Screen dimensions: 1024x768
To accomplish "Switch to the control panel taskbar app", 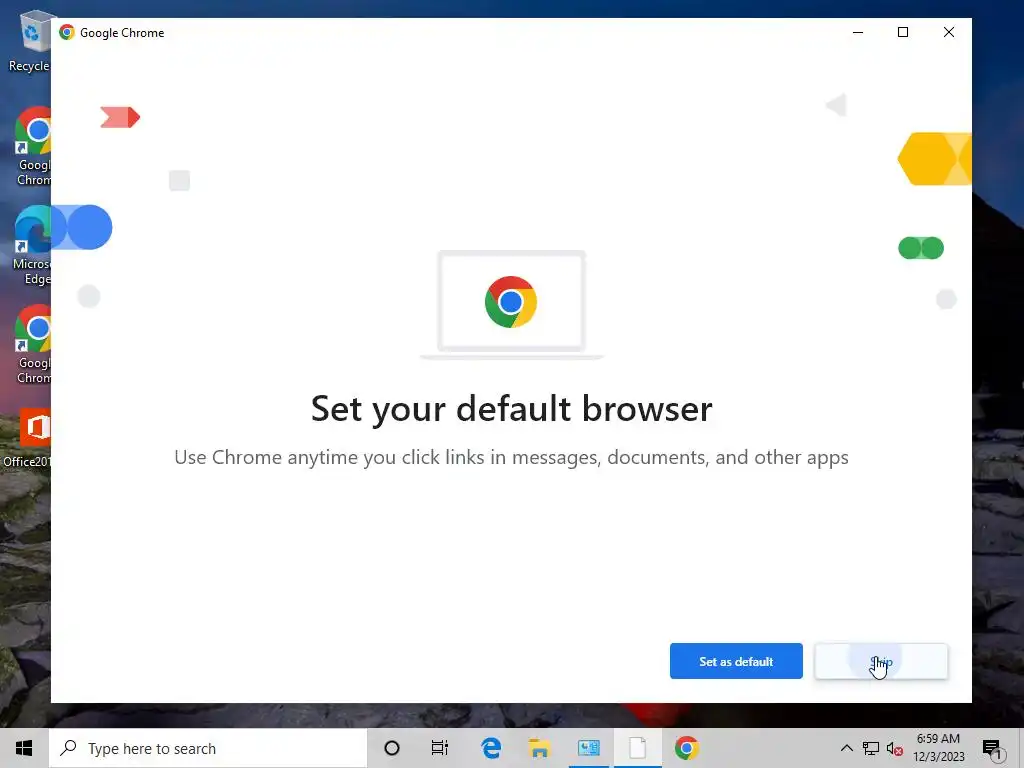I will tap(588, 748).
